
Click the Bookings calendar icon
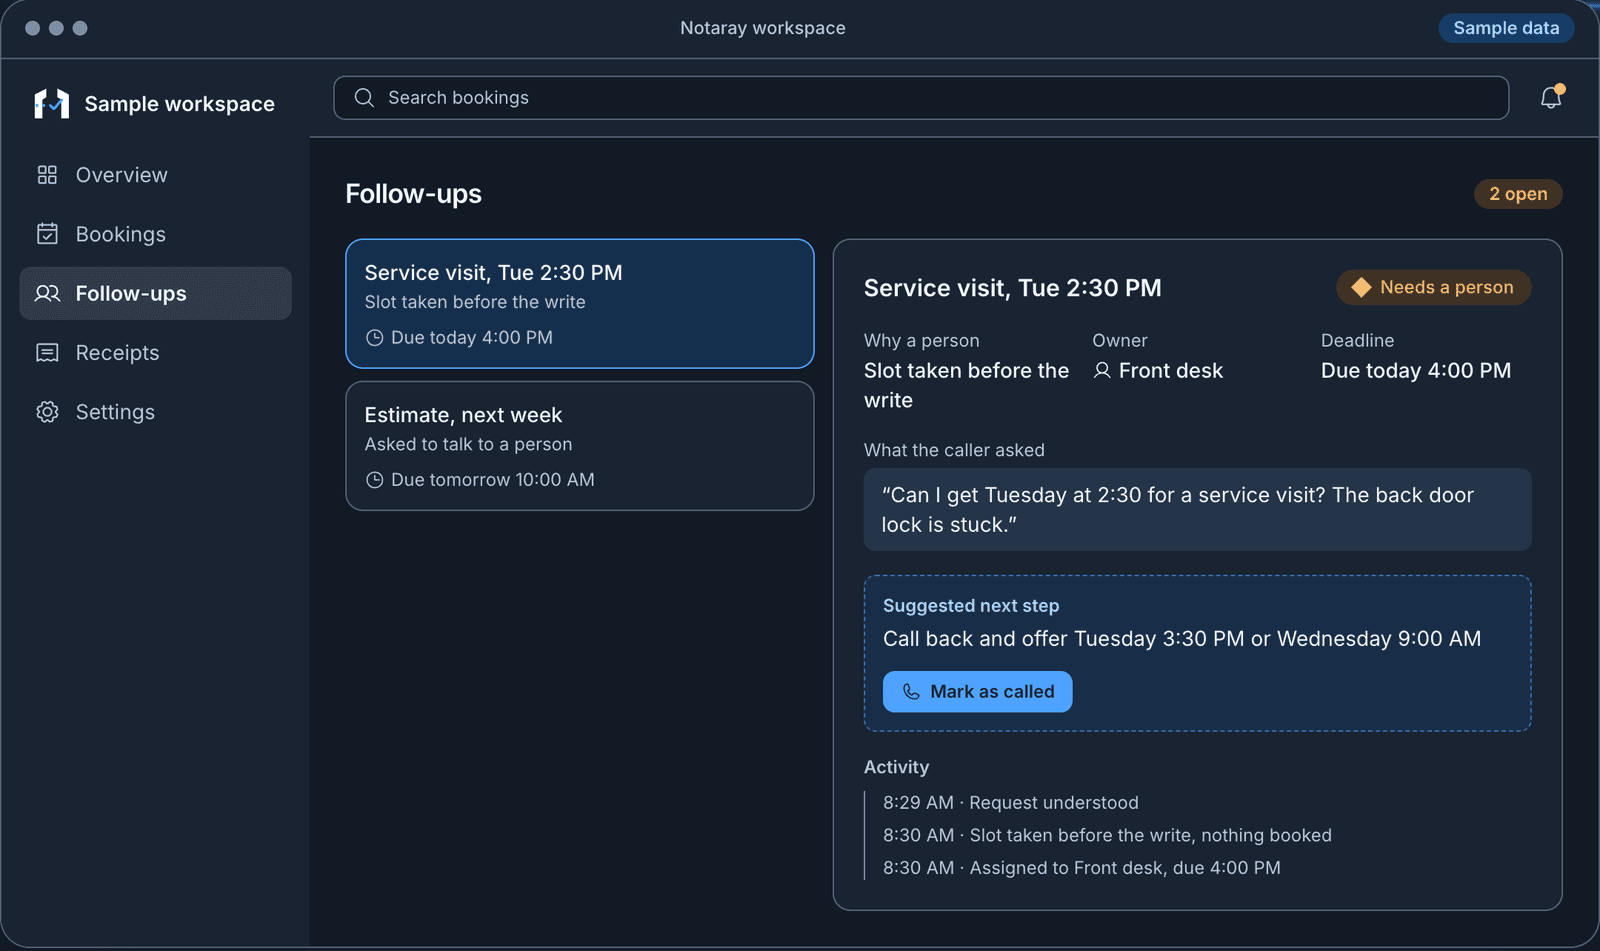click(x=47, y=234)
